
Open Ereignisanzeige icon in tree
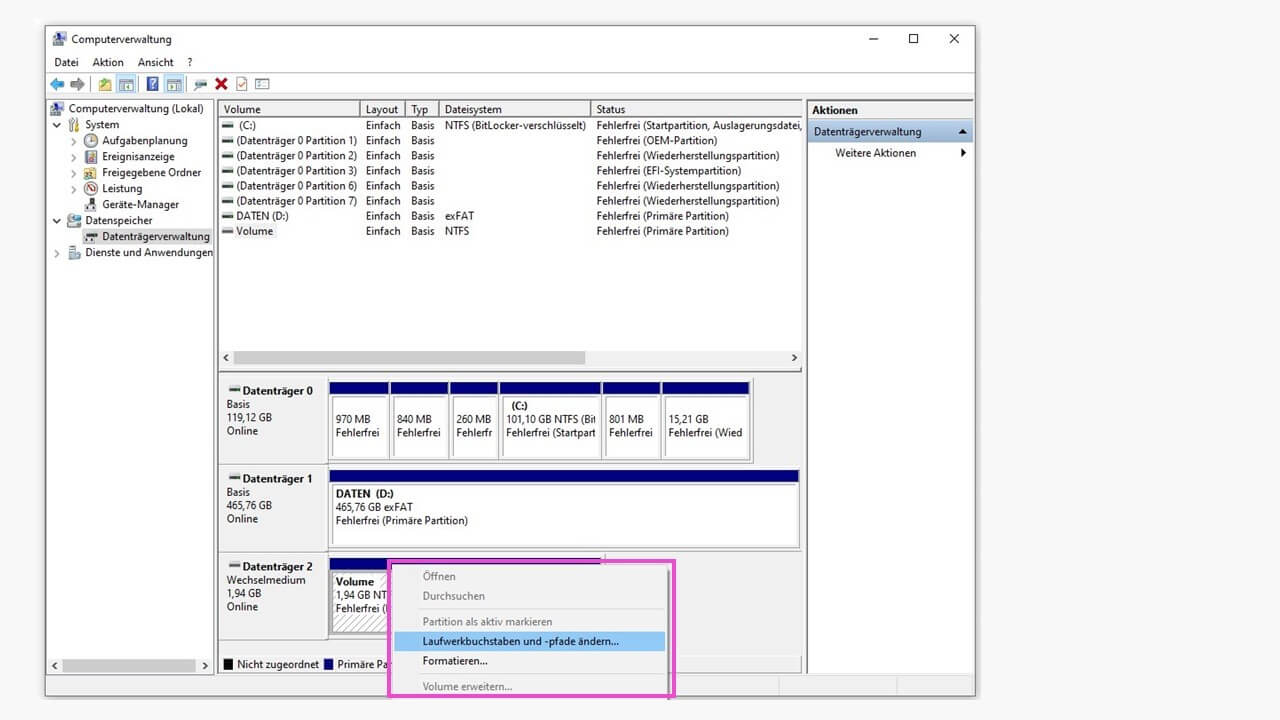91,157
